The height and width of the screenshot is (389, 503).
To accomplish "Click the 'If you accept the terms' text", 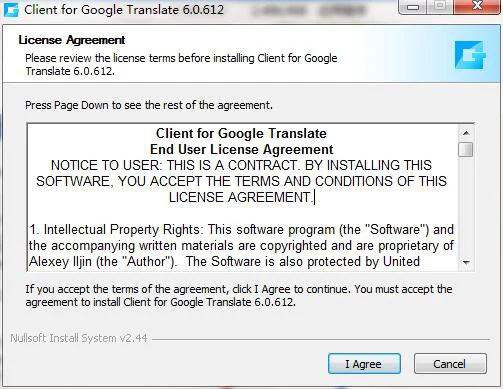I will pyautogui.click(x=239, y=295).
